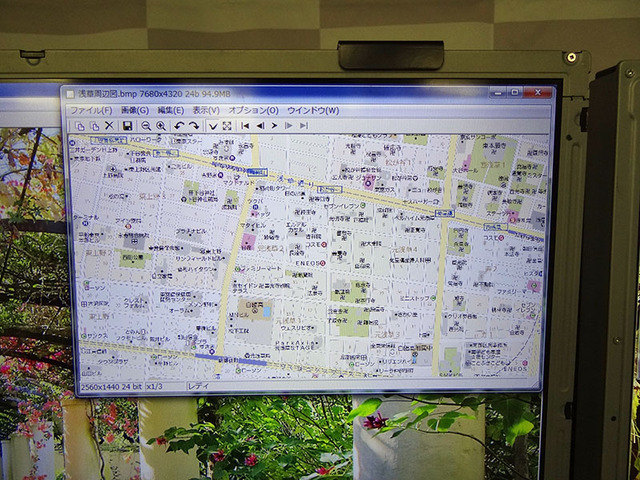Open the 編集(E) menu
Image resolution: width=640 pixels, height=480 pixels.
click(171, 111)
